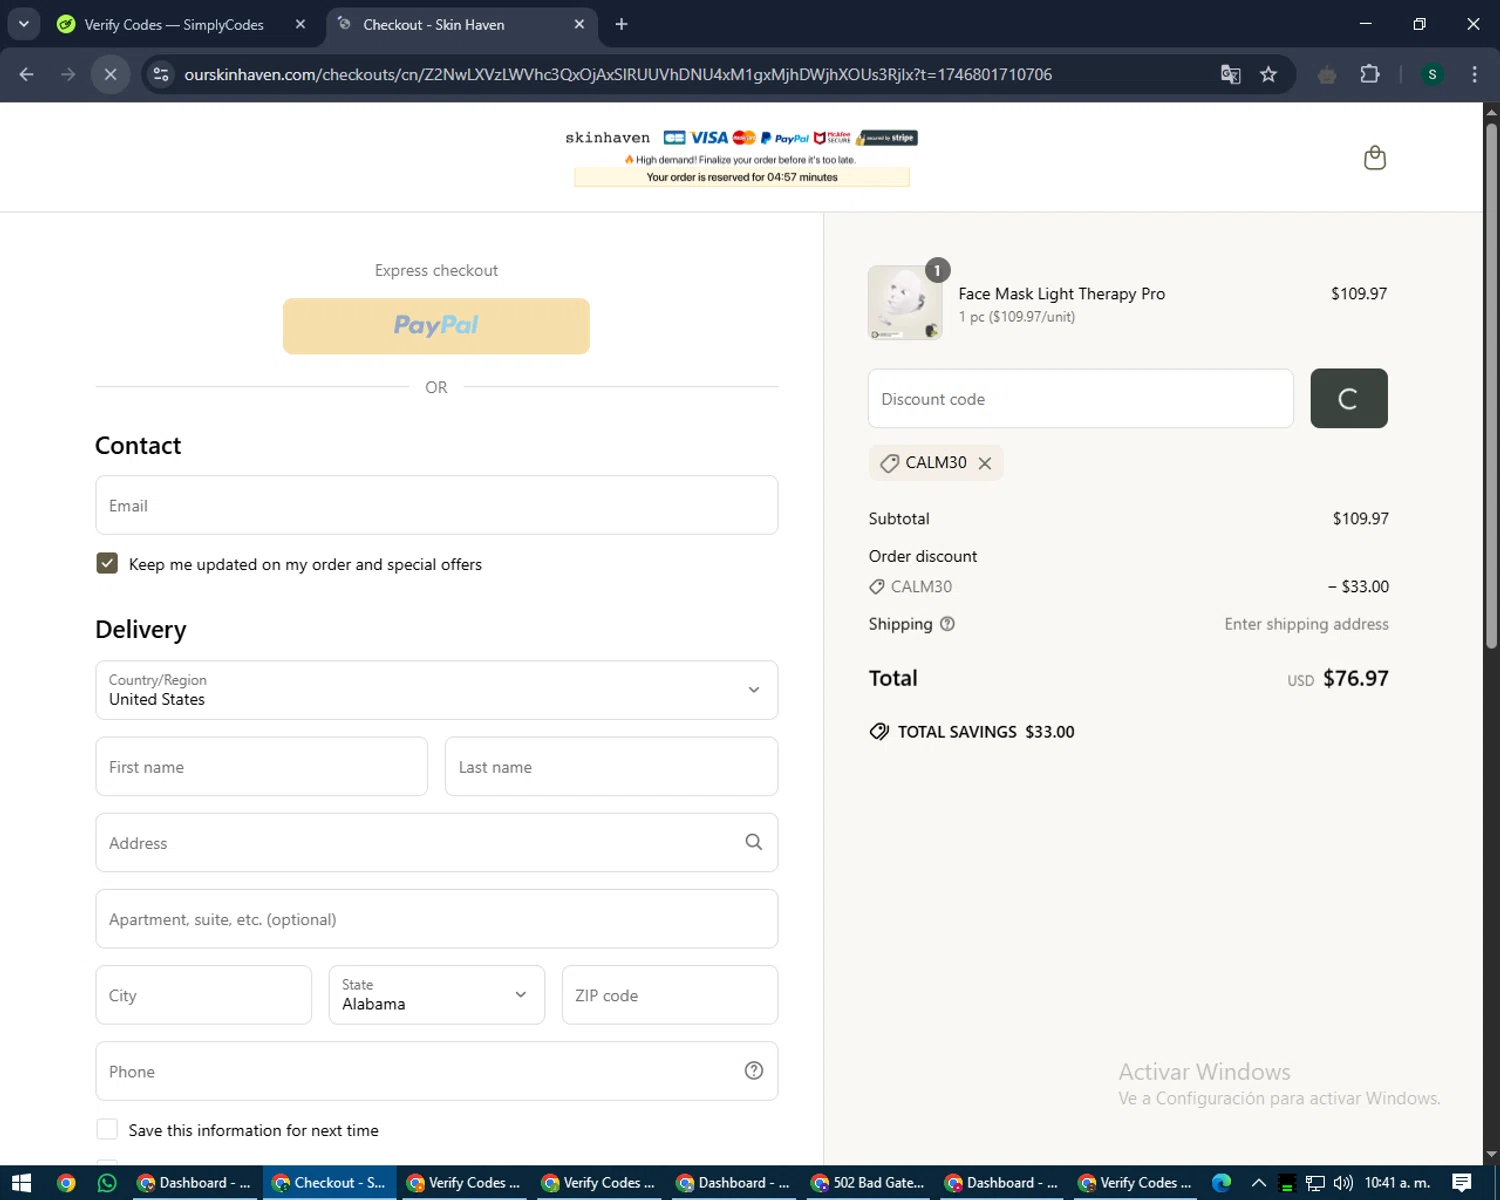Screen dimensions: 1500x1200
Task: Open Microsoft Edge from the taskbar
Action: tap(1222, 1183)
